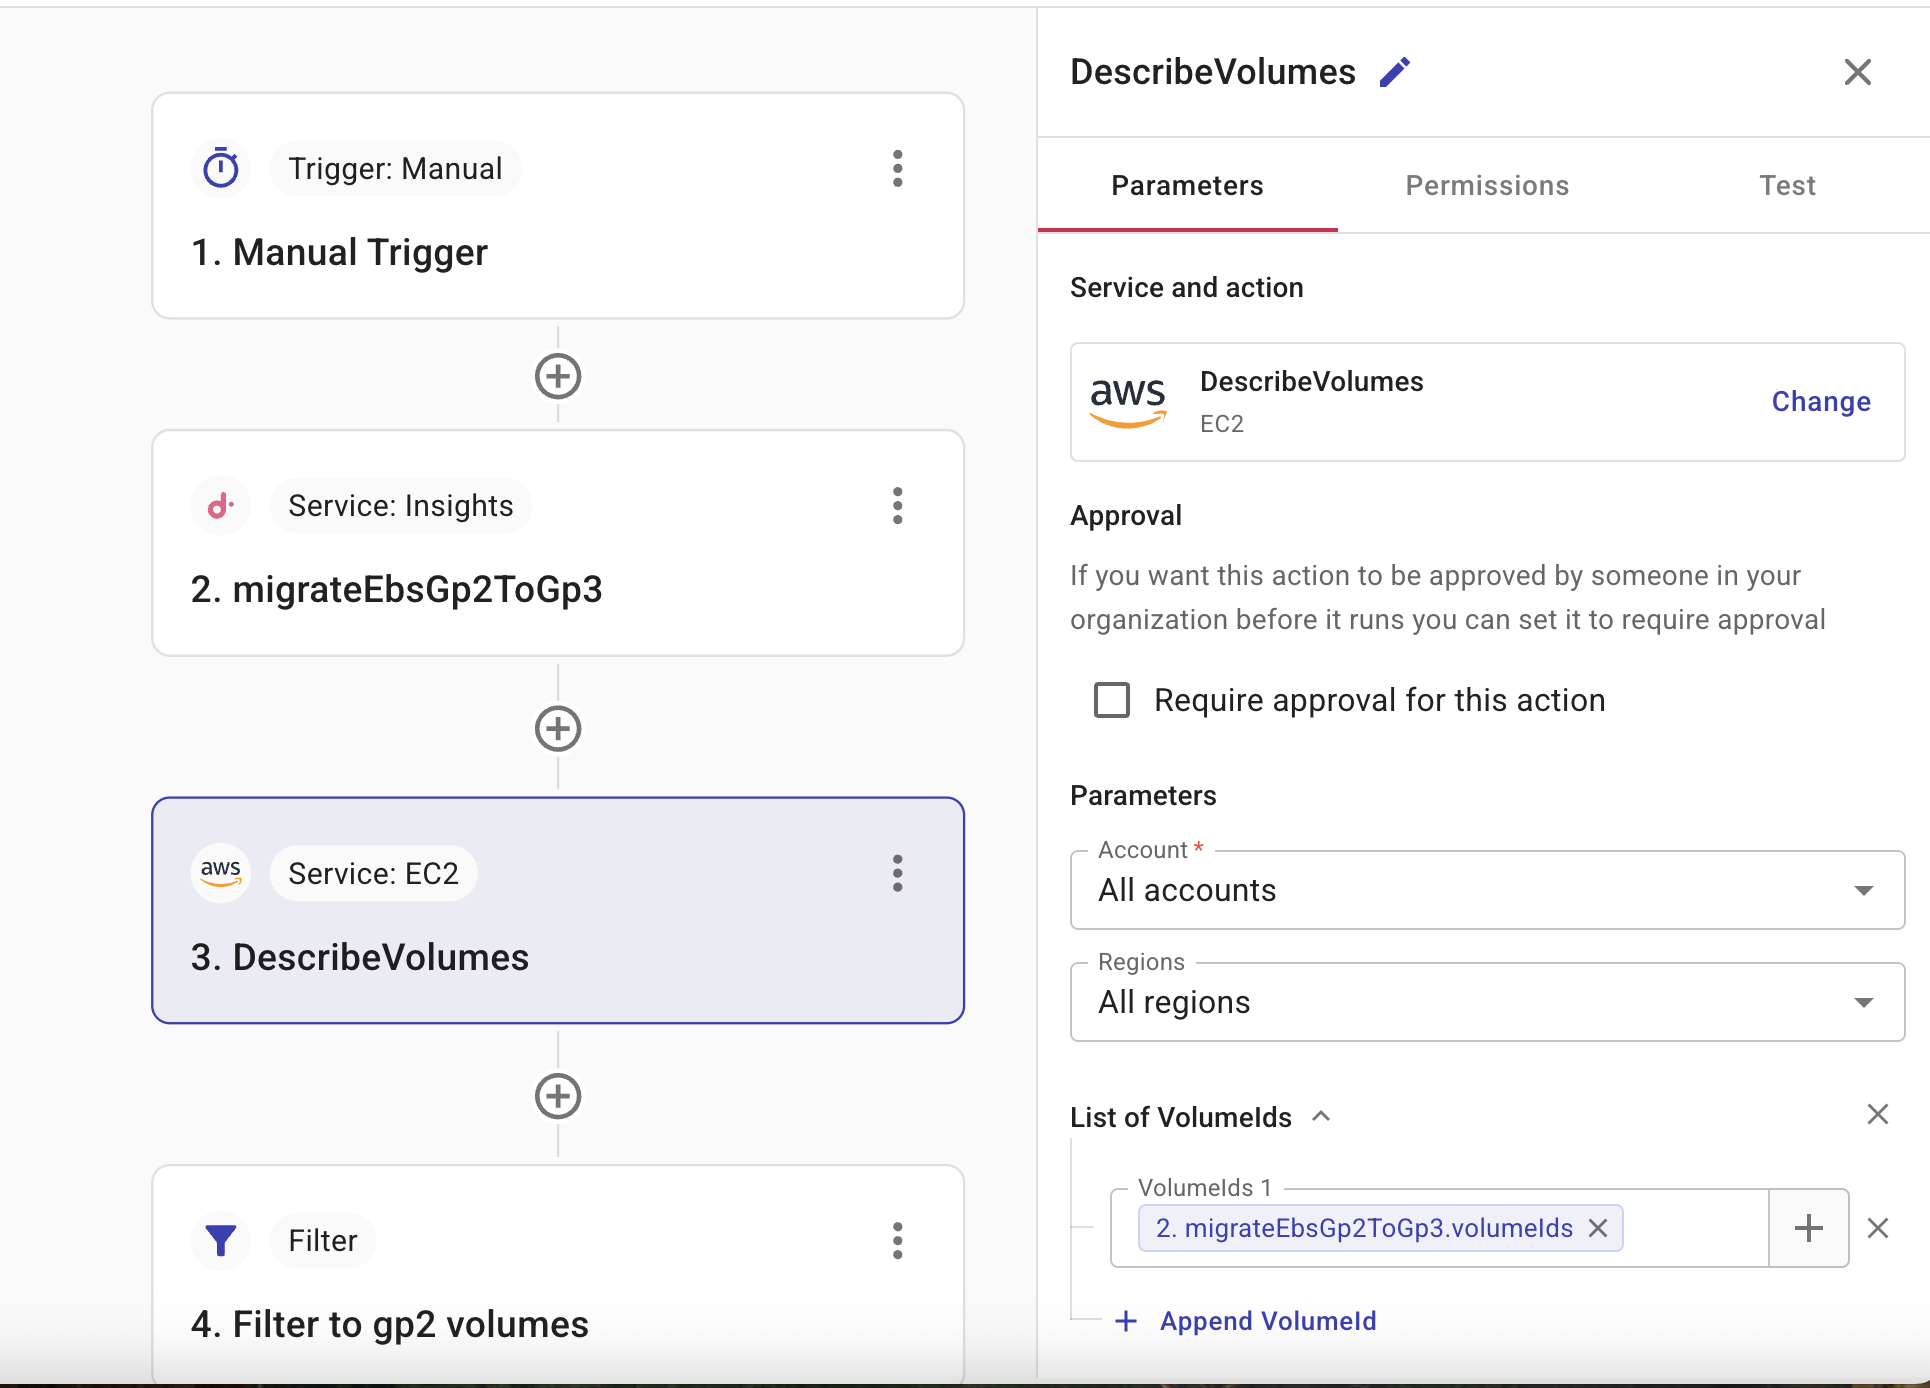1930x1388 pixels.
Task: Remove the migrateEbsGp2ToGp3.volumeIds chip
Action: (x=1598, y=1228)
